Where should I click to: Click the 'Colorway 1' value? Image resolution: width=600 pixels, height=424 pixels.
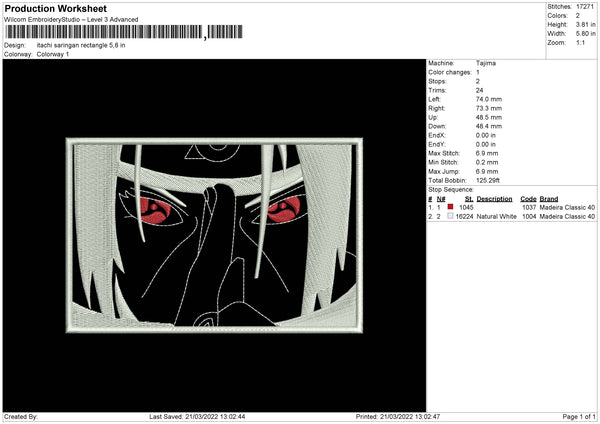[x=53, y=54]
